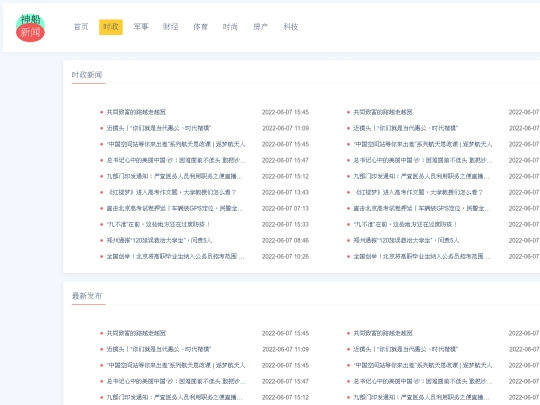Open 九部门印发通知 article in 最新发布 right column
Screen dimensions: 540x405
point(421,397)
